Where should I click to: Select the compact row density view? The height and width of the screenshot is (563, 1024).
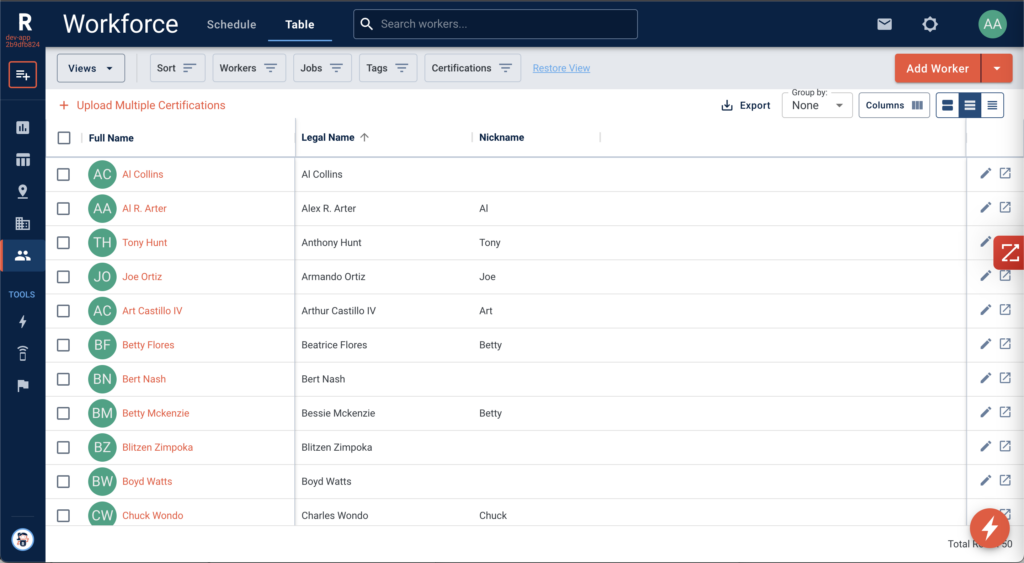(992, 105)
